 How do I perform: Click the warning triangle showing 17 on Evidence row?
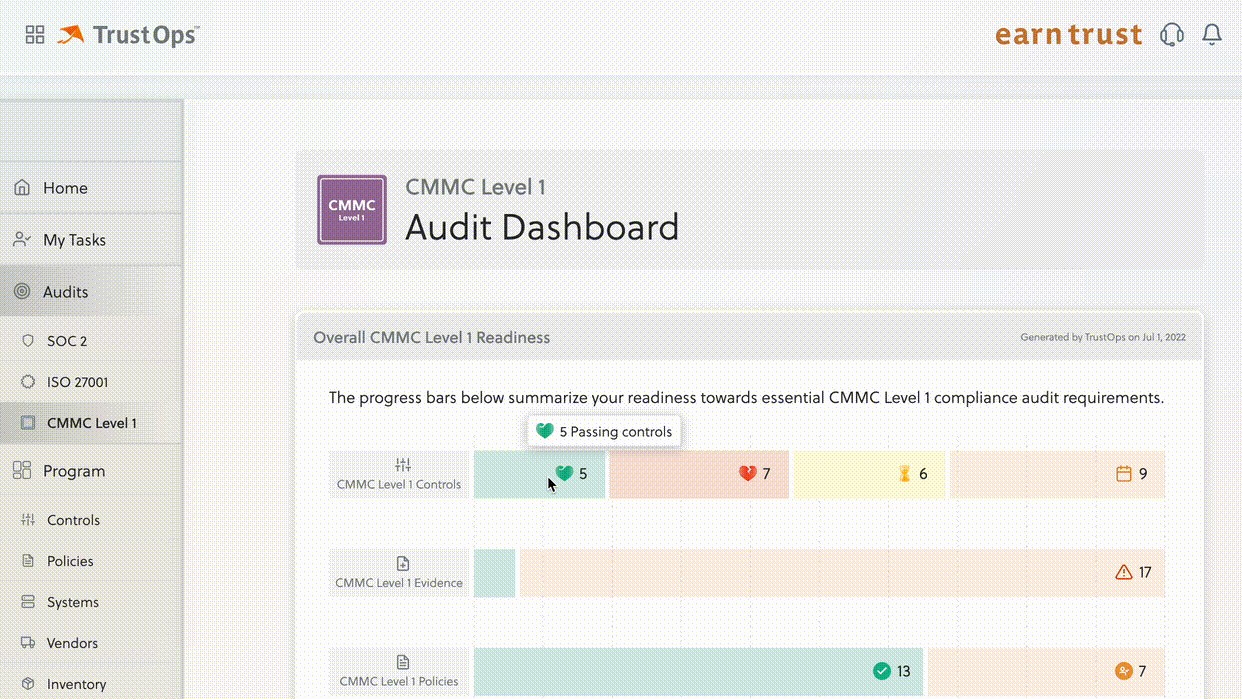click(x=1123, y=572)
